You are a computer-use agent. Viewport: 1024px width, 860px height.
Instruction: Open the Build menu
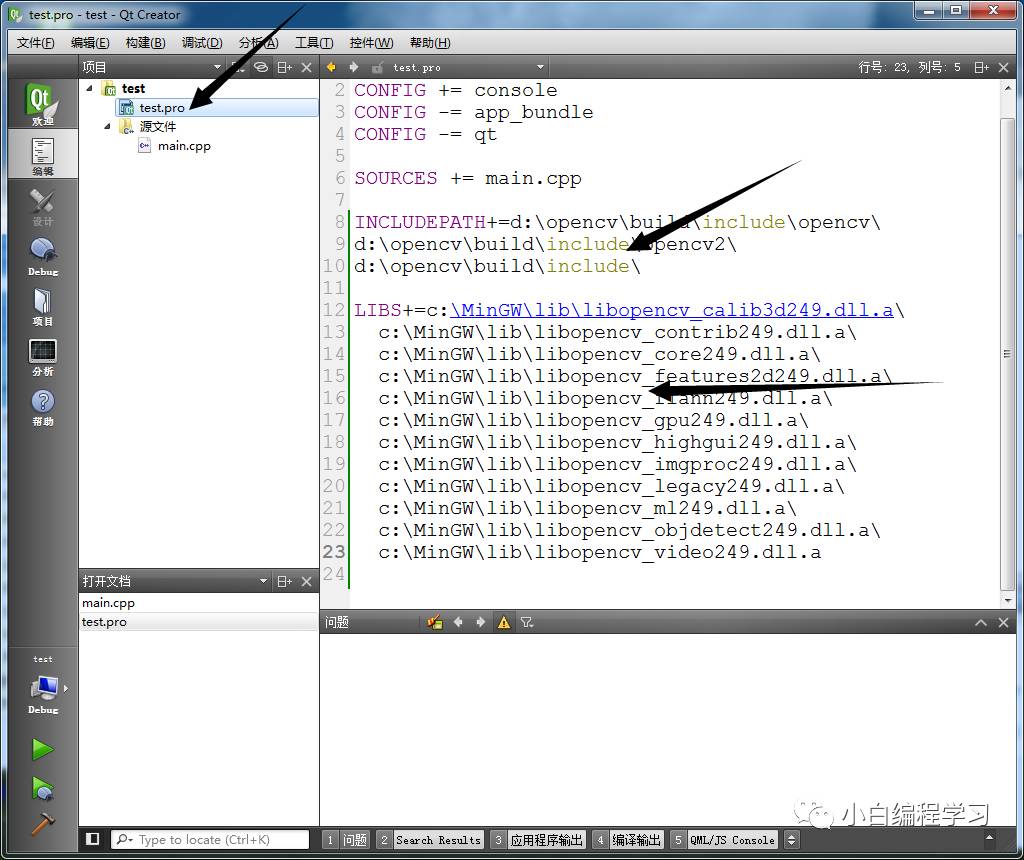145,42
